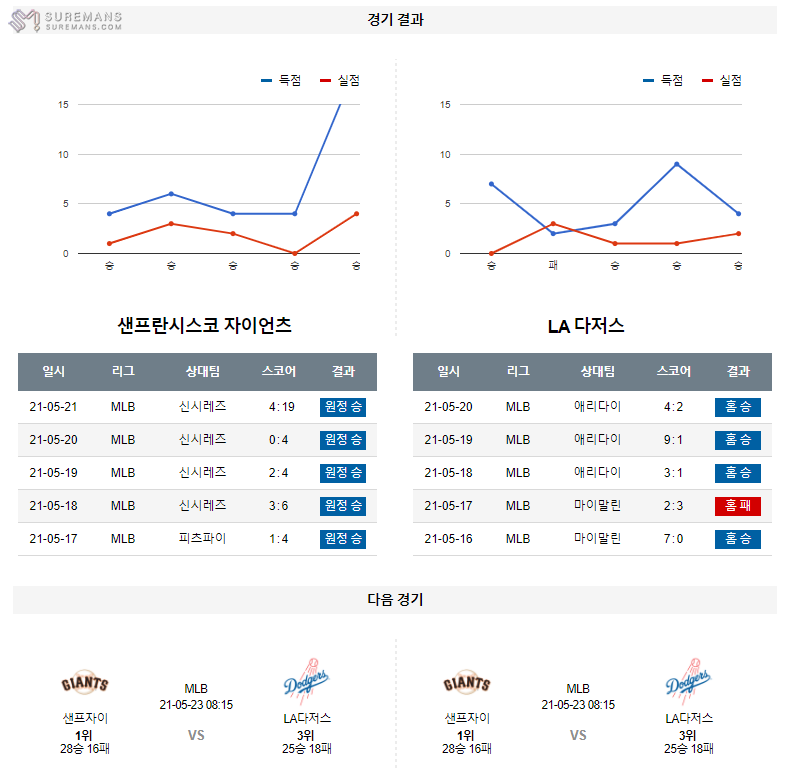This screenshot has width=786, height=783.
Task: Click the LA 다저스 team title
Action: tap(586, 325)
